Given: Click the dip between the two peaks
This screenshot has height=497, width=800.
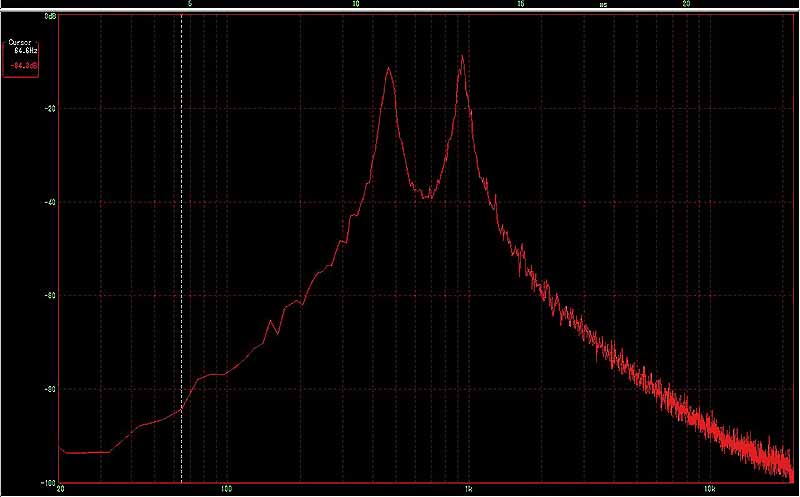Looking at the screenshot, I should [427, 197].
